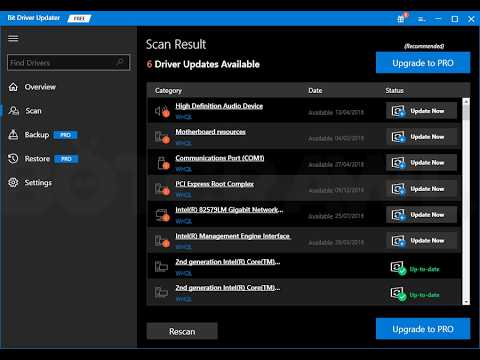Open the Backup section
480x360 pixels.
(37, 135)
